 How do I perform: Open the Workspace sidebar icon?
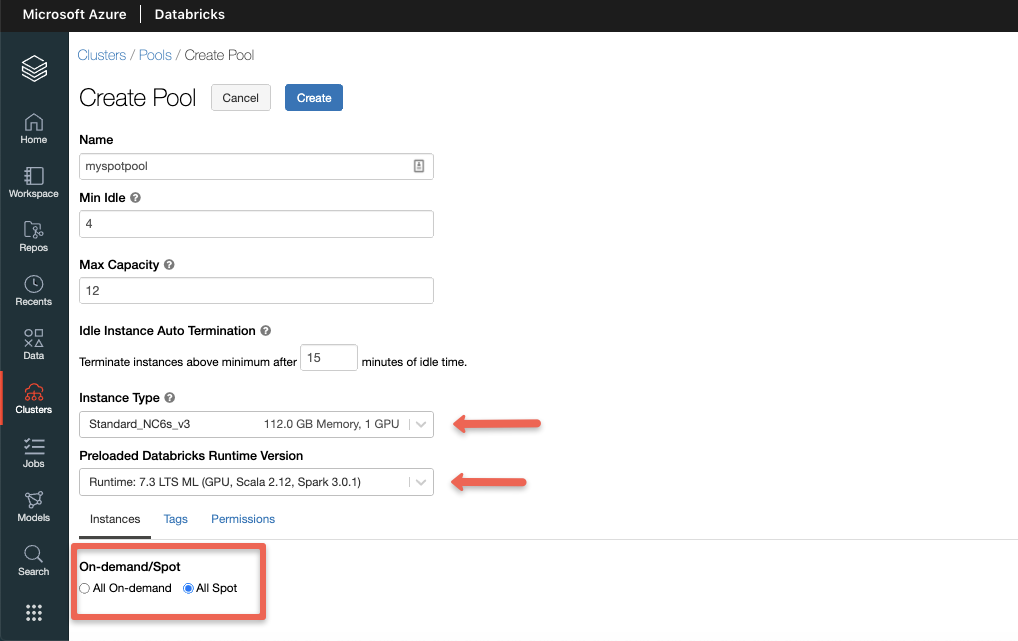click(x=34, y=182)
